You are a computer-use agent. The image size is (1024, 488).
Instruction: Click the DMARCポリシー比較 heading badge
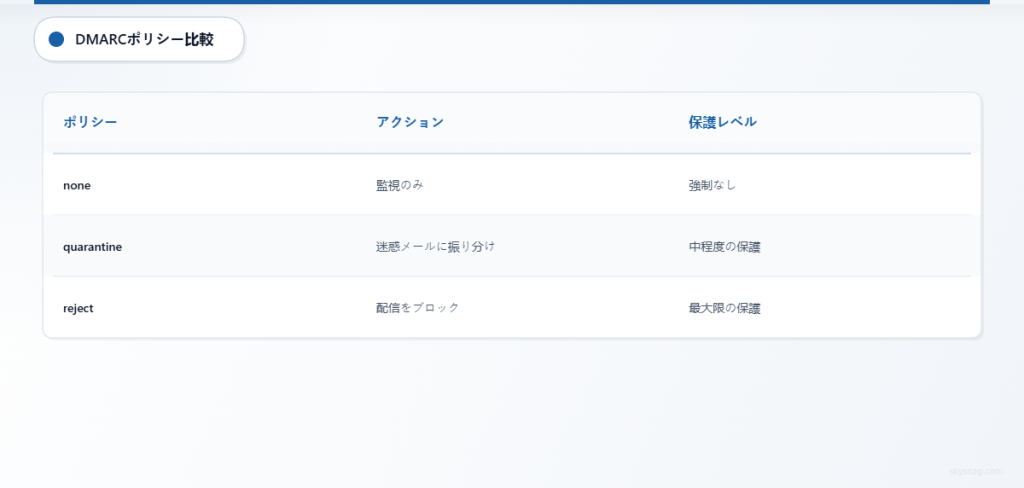point(139,39)
